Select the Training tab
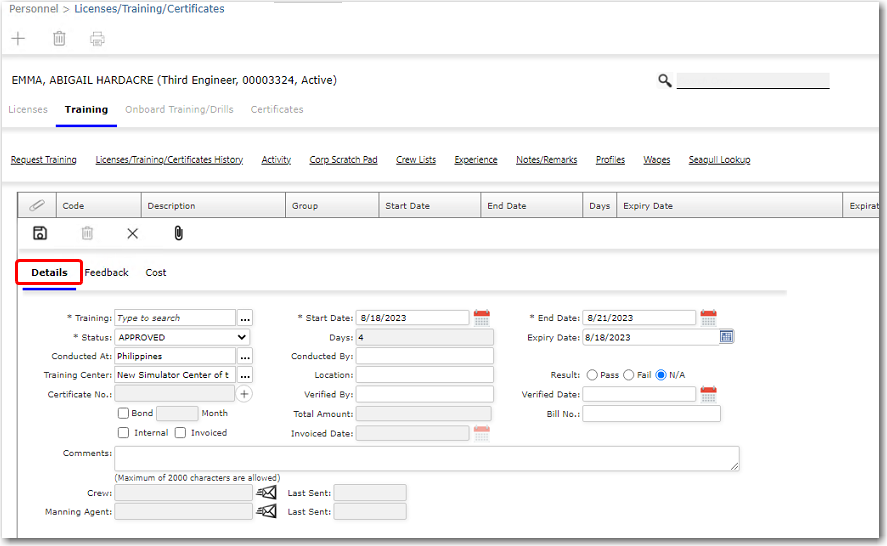887x546 pixels. click(x=86, y=109)
